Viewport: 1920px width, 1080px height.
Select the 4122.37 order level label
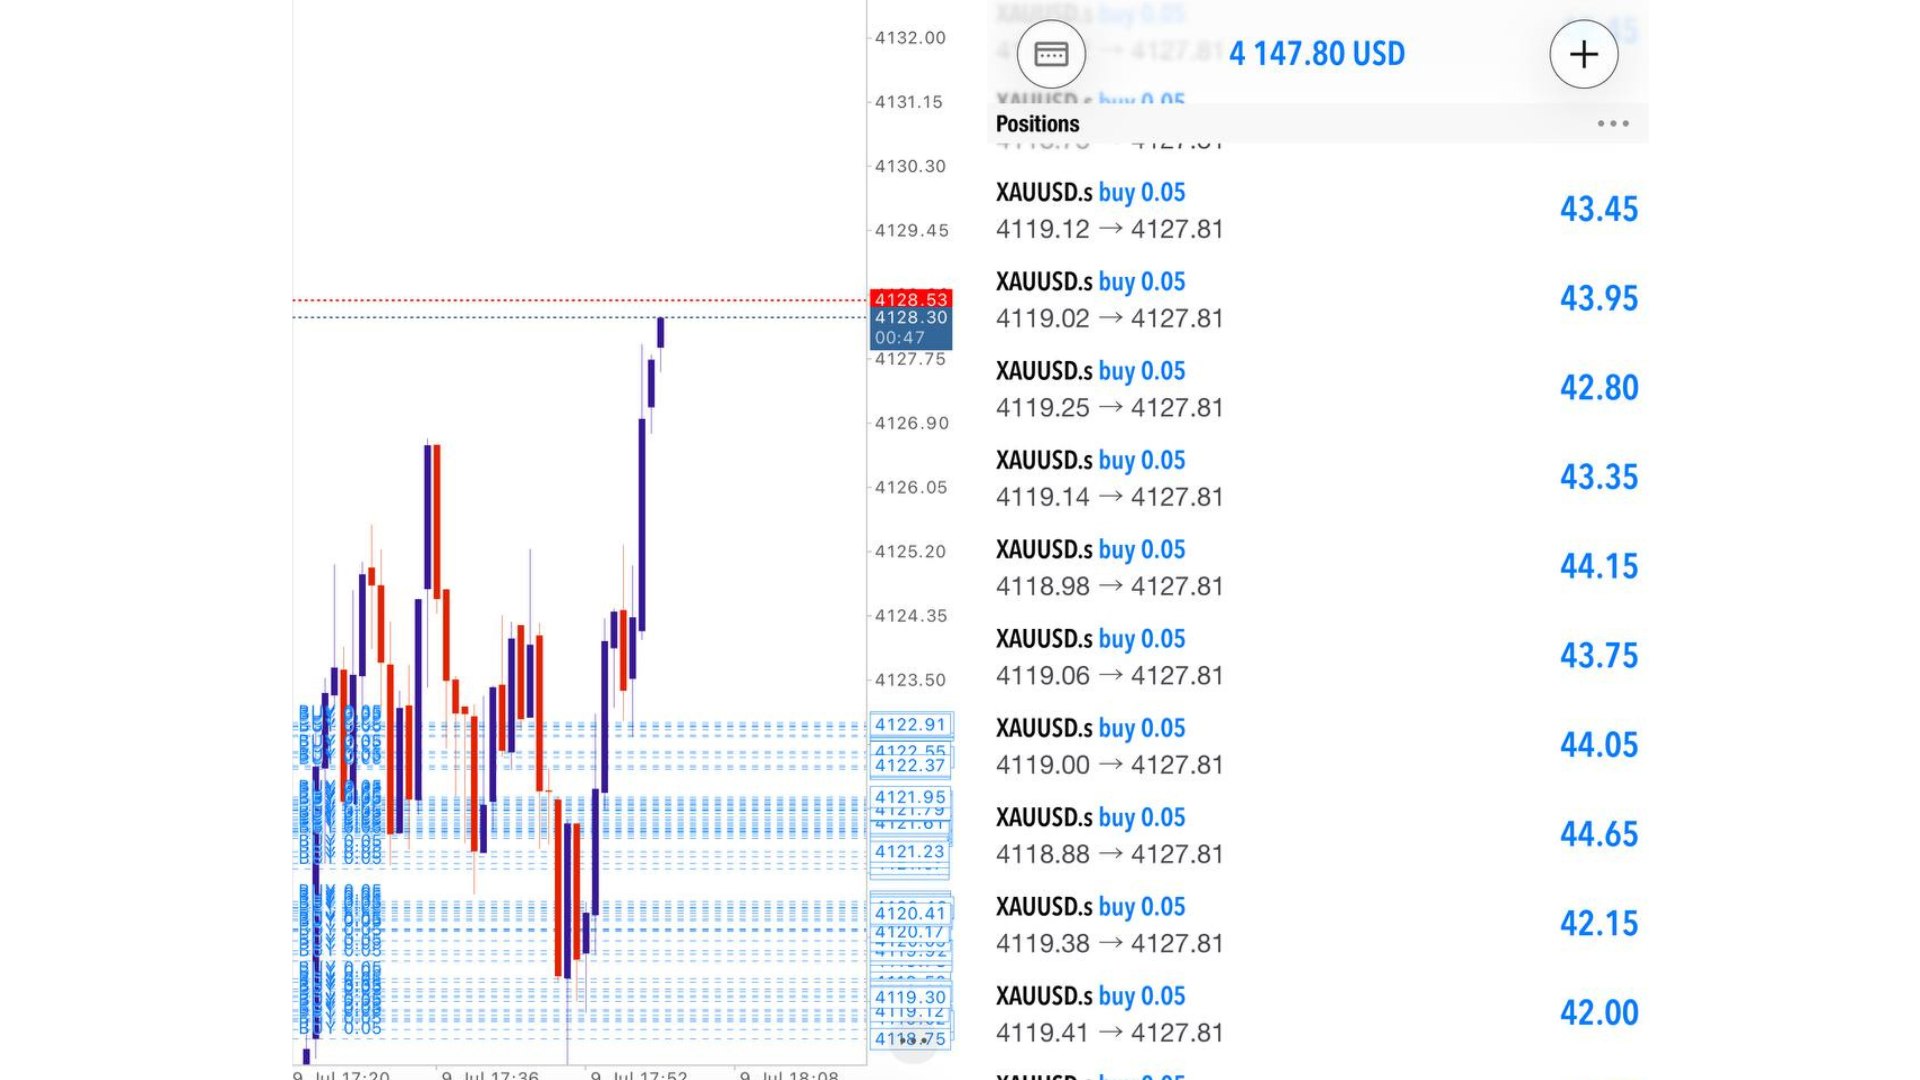(910, 766)
